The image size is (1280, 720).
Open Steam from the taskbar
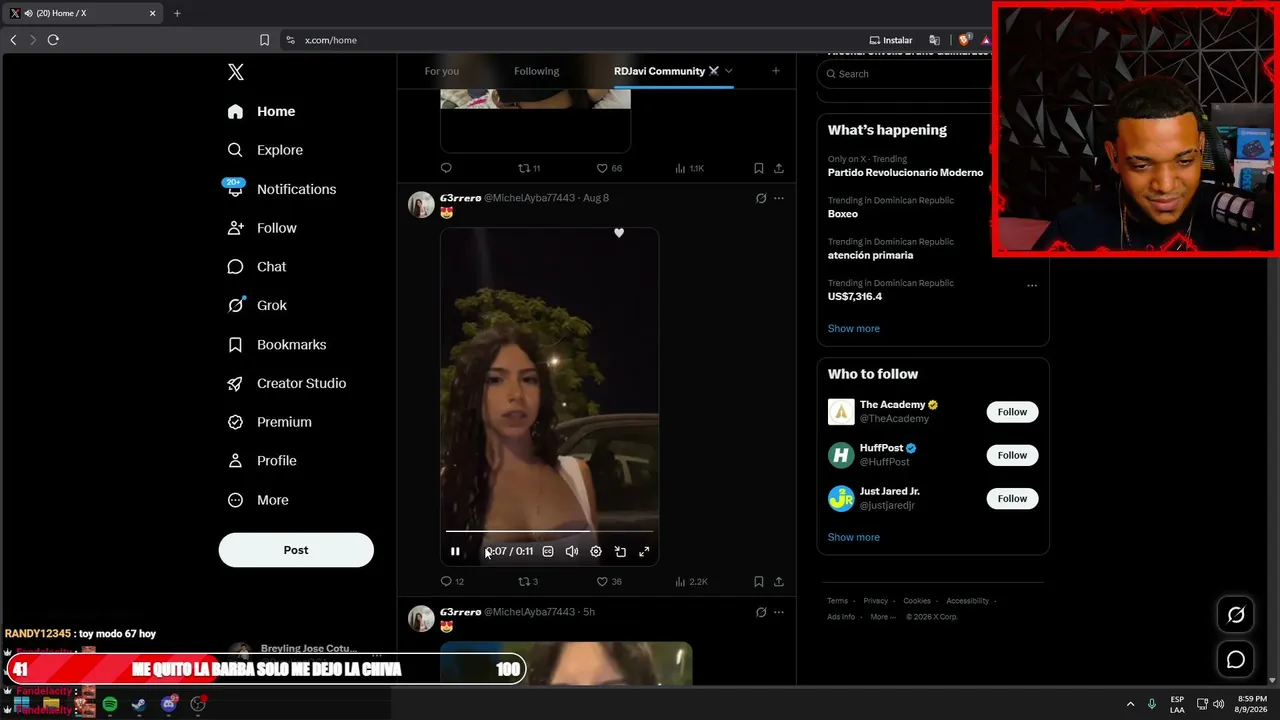(139, 704)
